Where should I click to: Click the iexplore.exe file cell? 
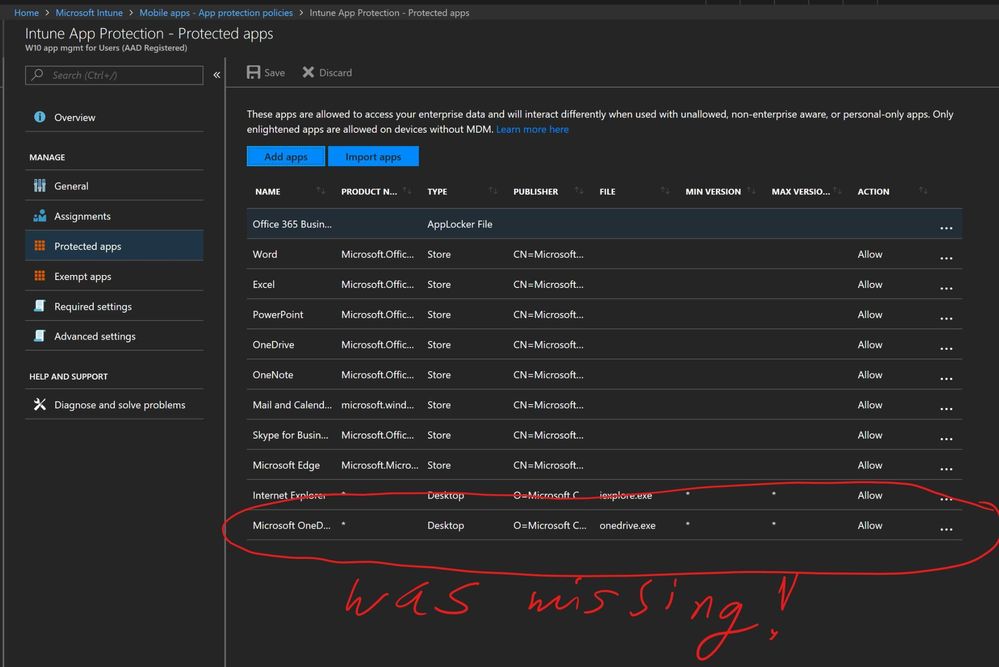tap(625, 495)
